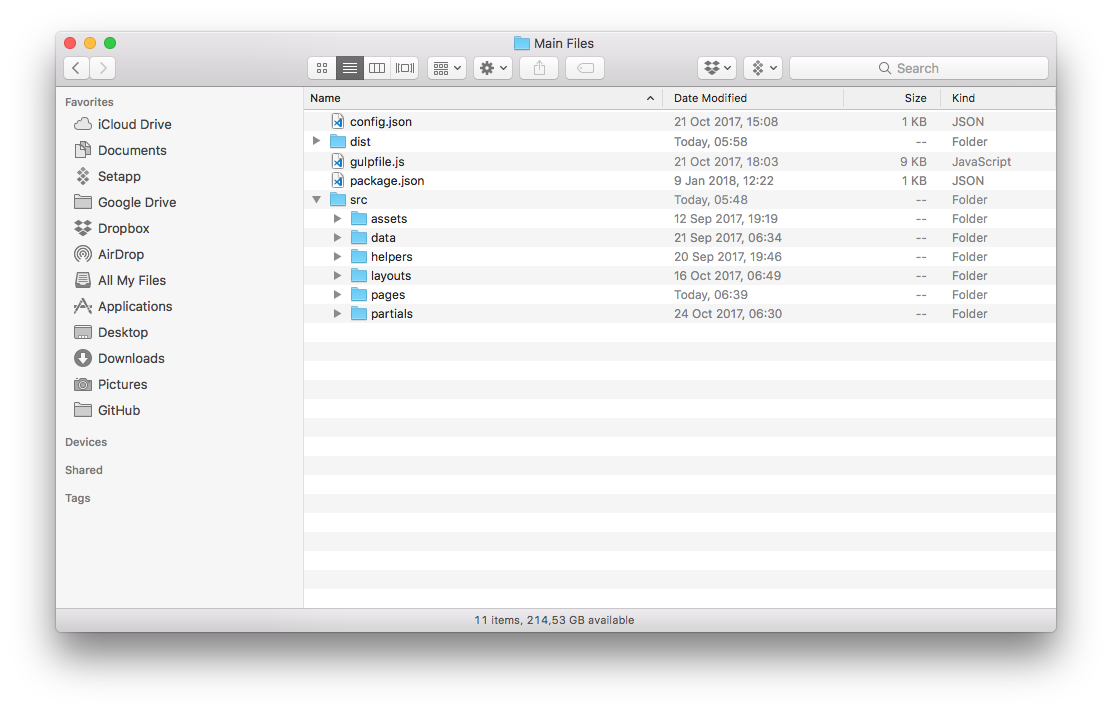Expand the helpers folder

tap(338, 257)
